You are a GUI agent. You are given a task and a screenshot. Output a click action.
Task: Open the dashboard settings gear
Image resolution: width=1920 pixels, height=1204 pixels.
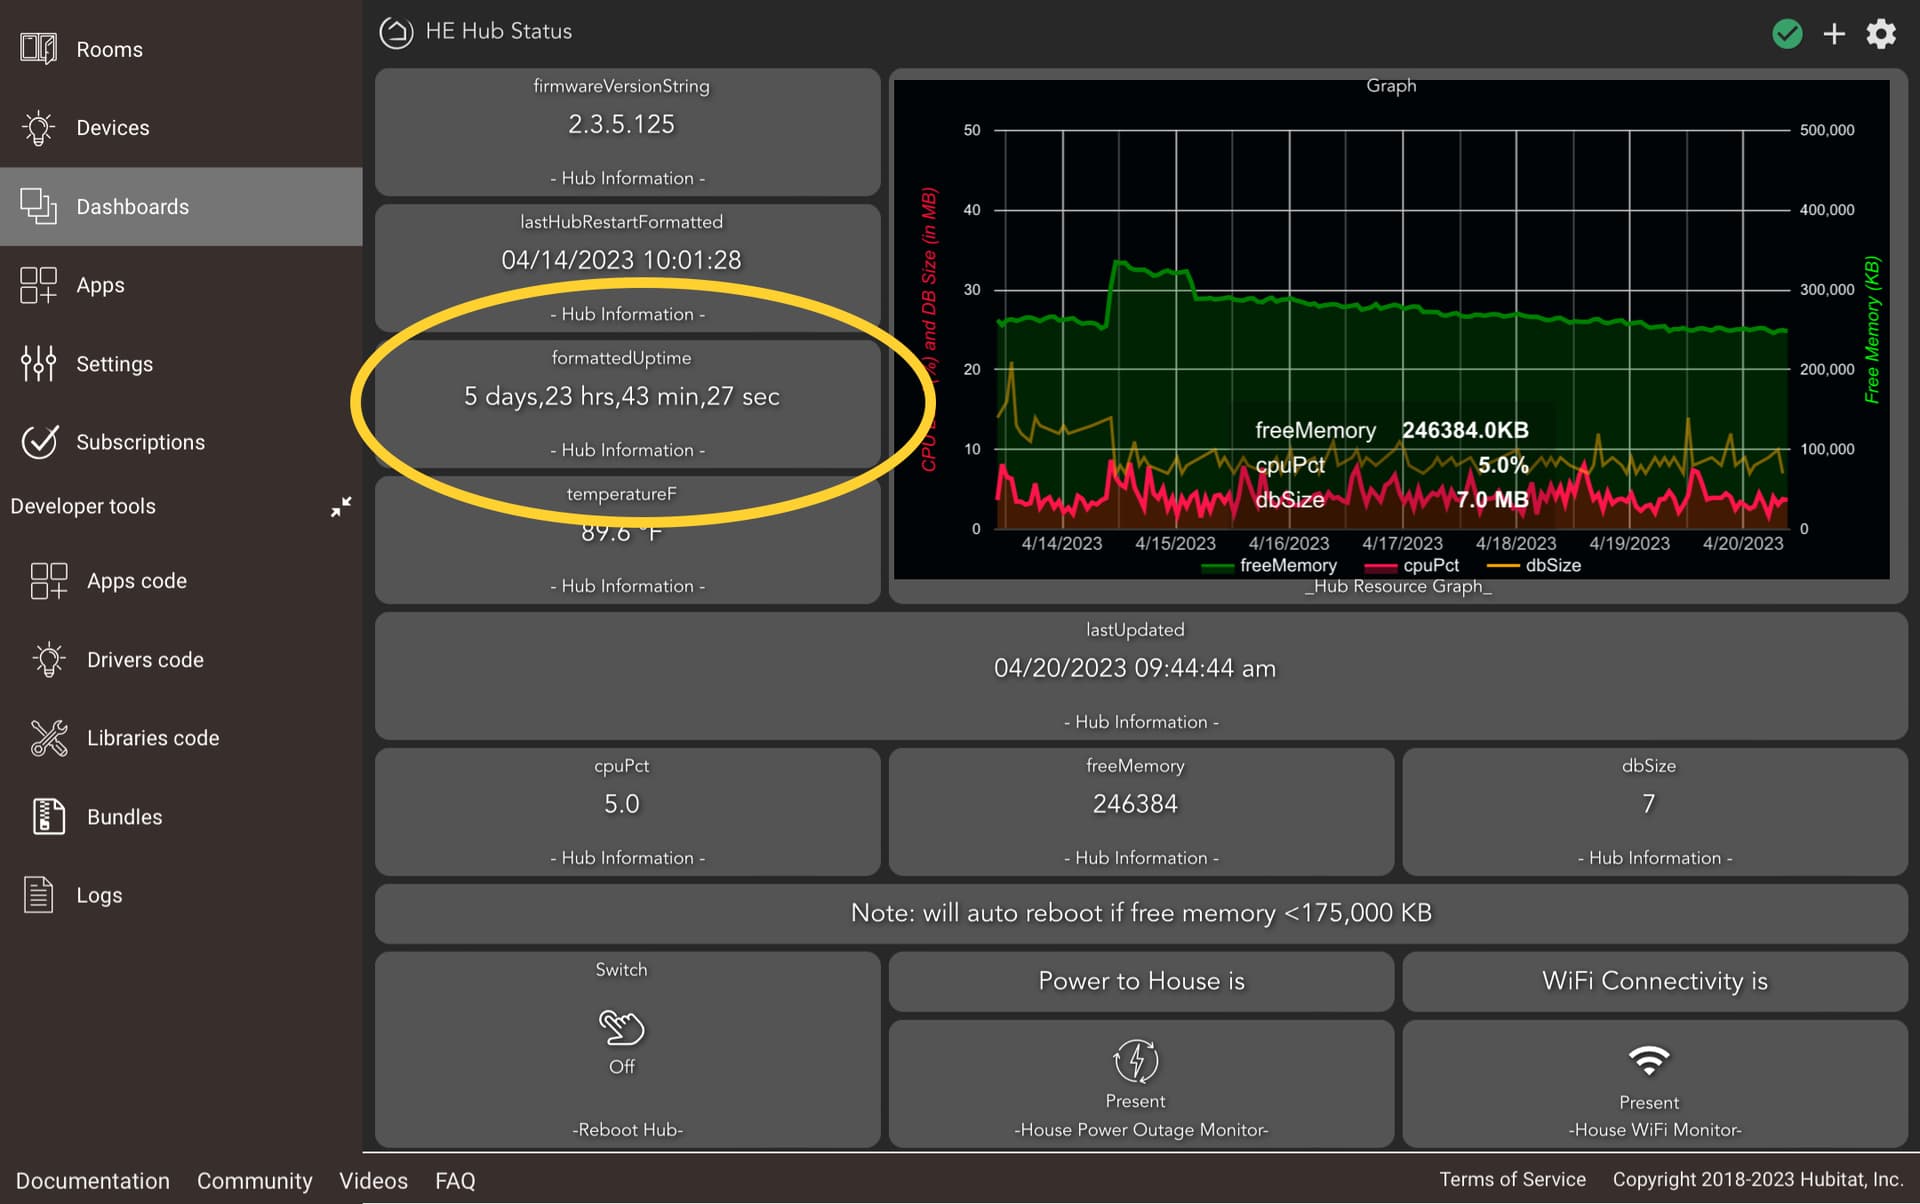1881,33
